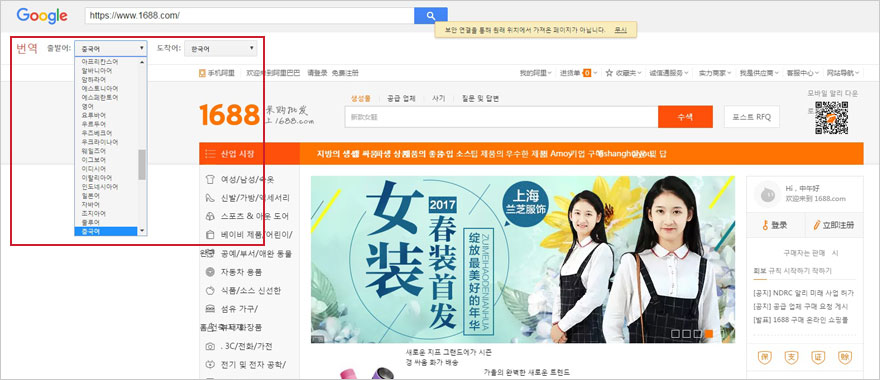Viewport: 880px width, 380px height.
Task: Click the blue Google search magnifier button
Action: pos(430,15)
